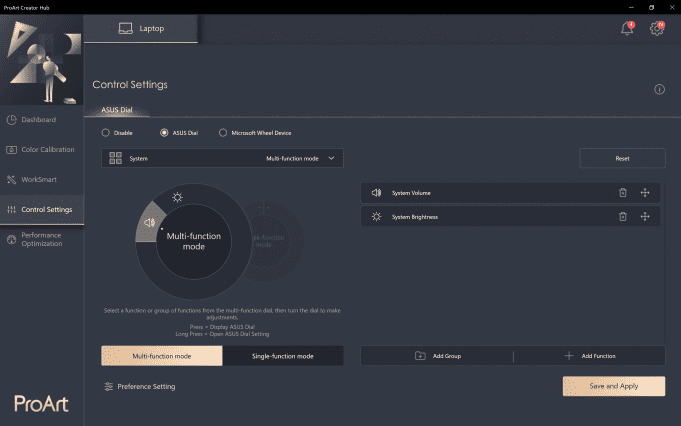Click the info circle icon

point(659,89)
